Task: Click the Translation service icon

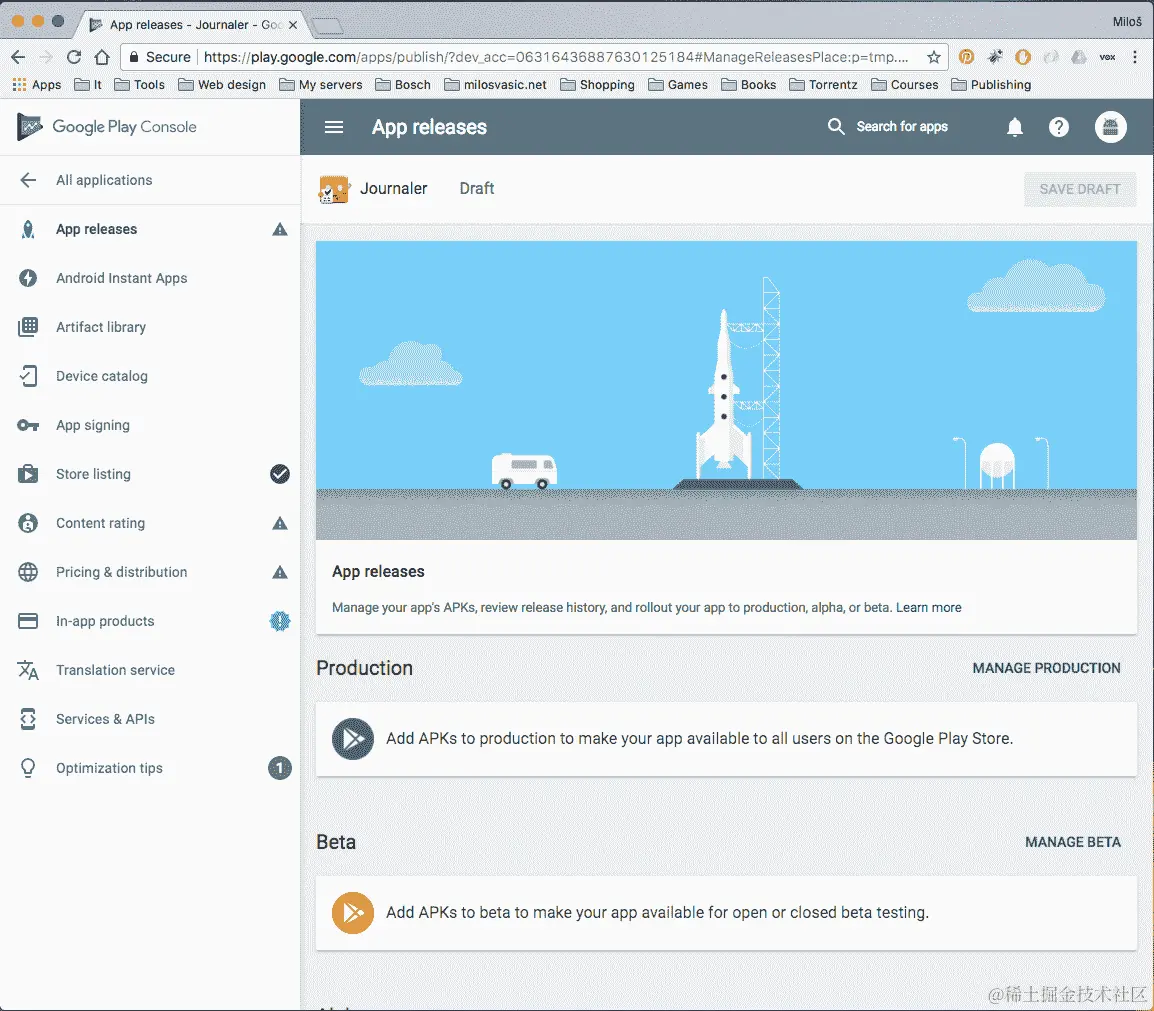Action: [x=28, y=670]
